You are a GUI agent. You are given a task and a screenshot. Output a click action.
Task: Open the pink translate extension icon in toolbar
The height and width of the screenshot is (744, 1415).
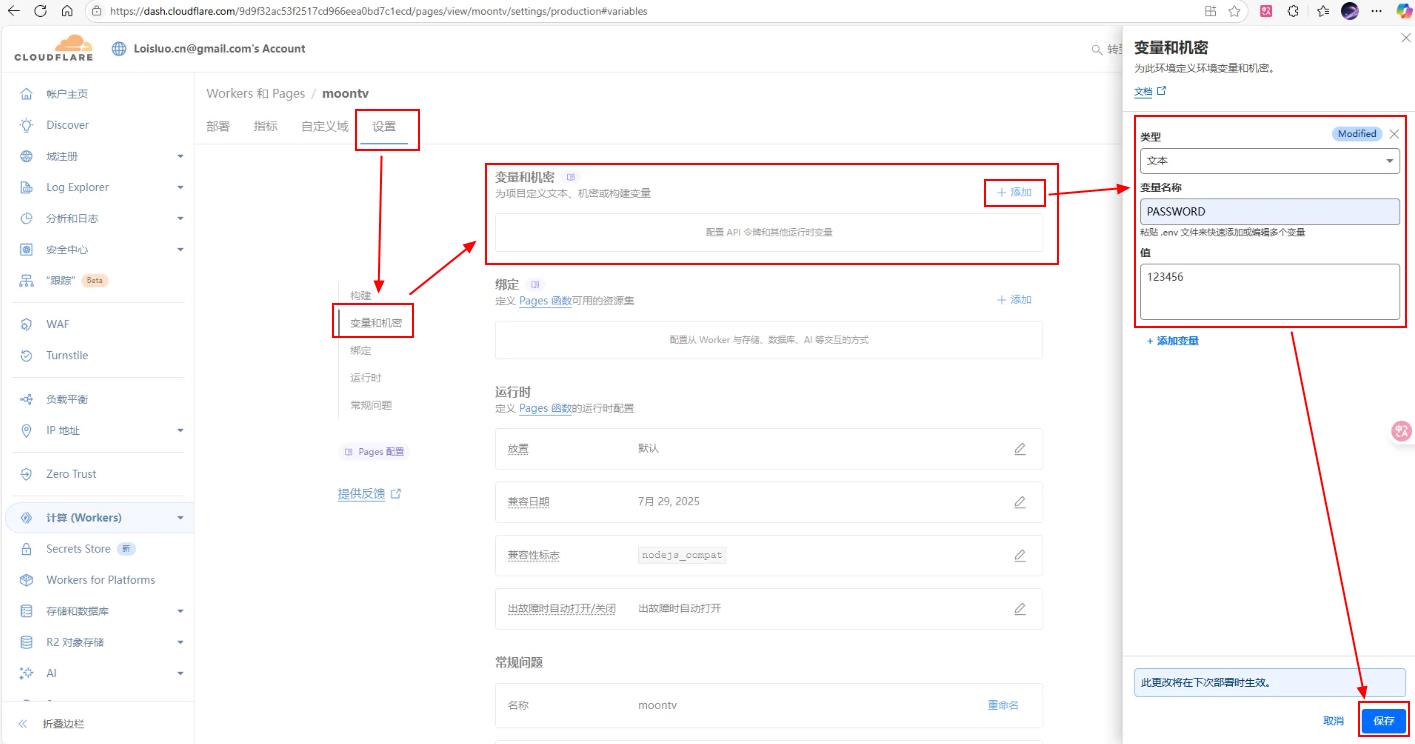point(1266,11)
